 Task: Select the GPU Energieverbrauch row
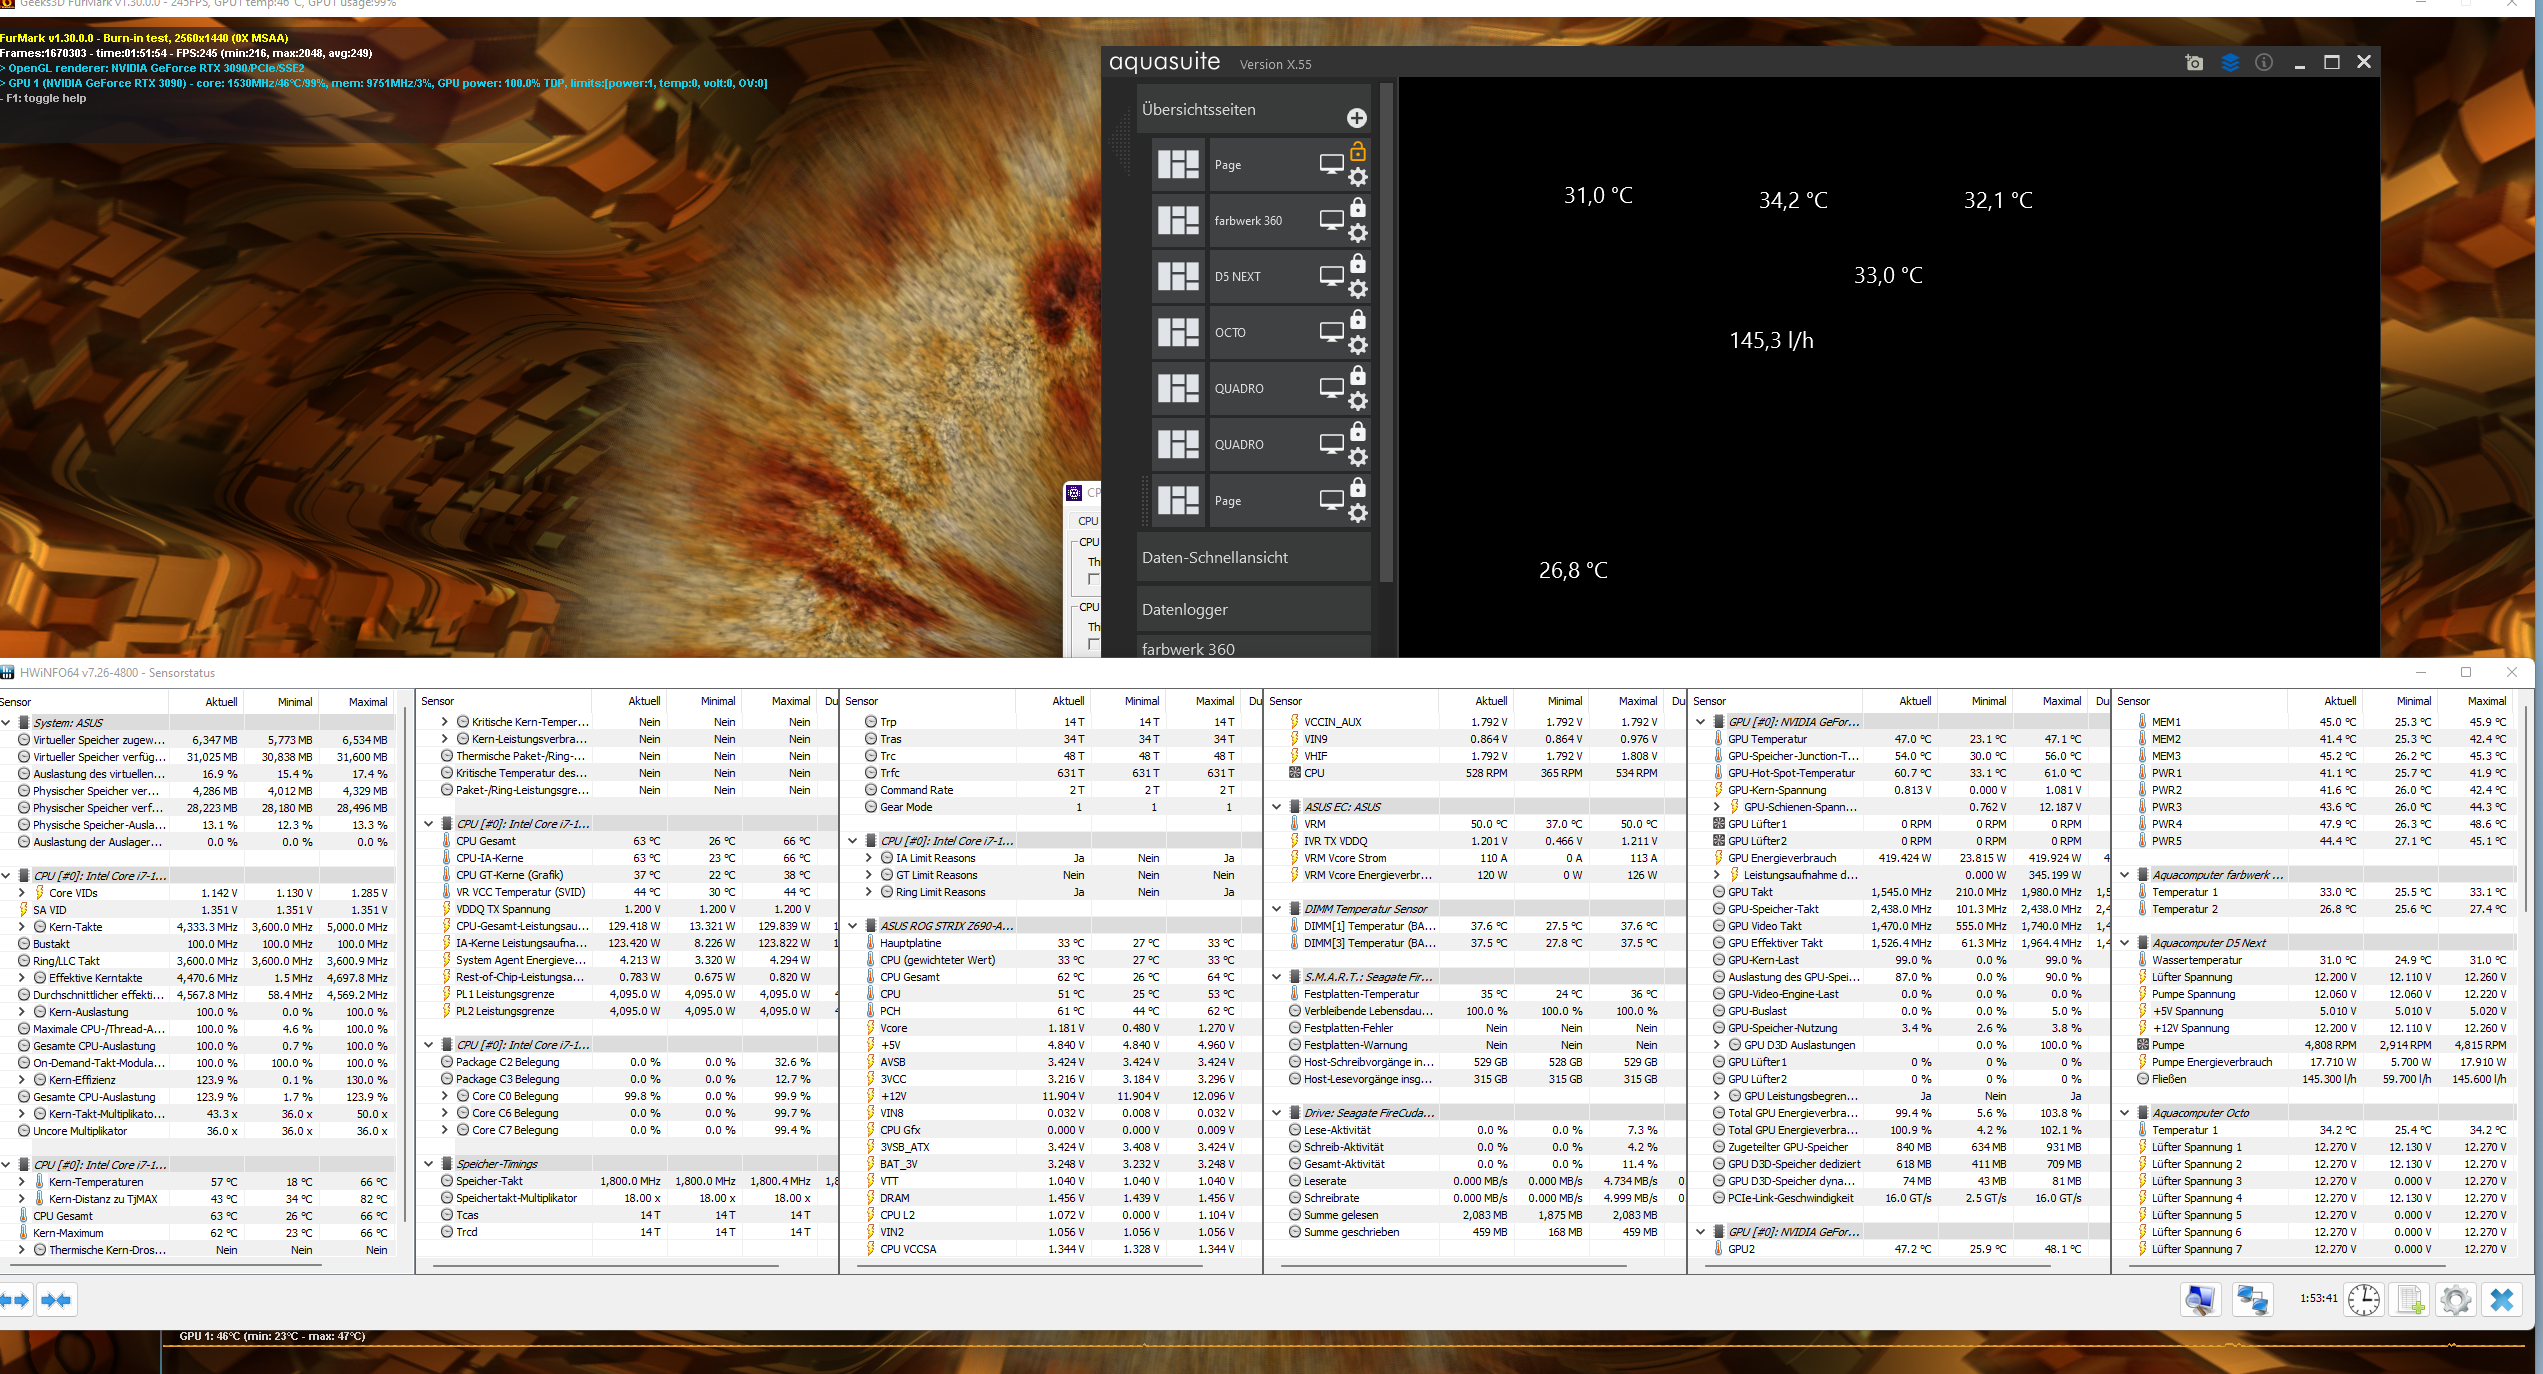point(1898,858)
